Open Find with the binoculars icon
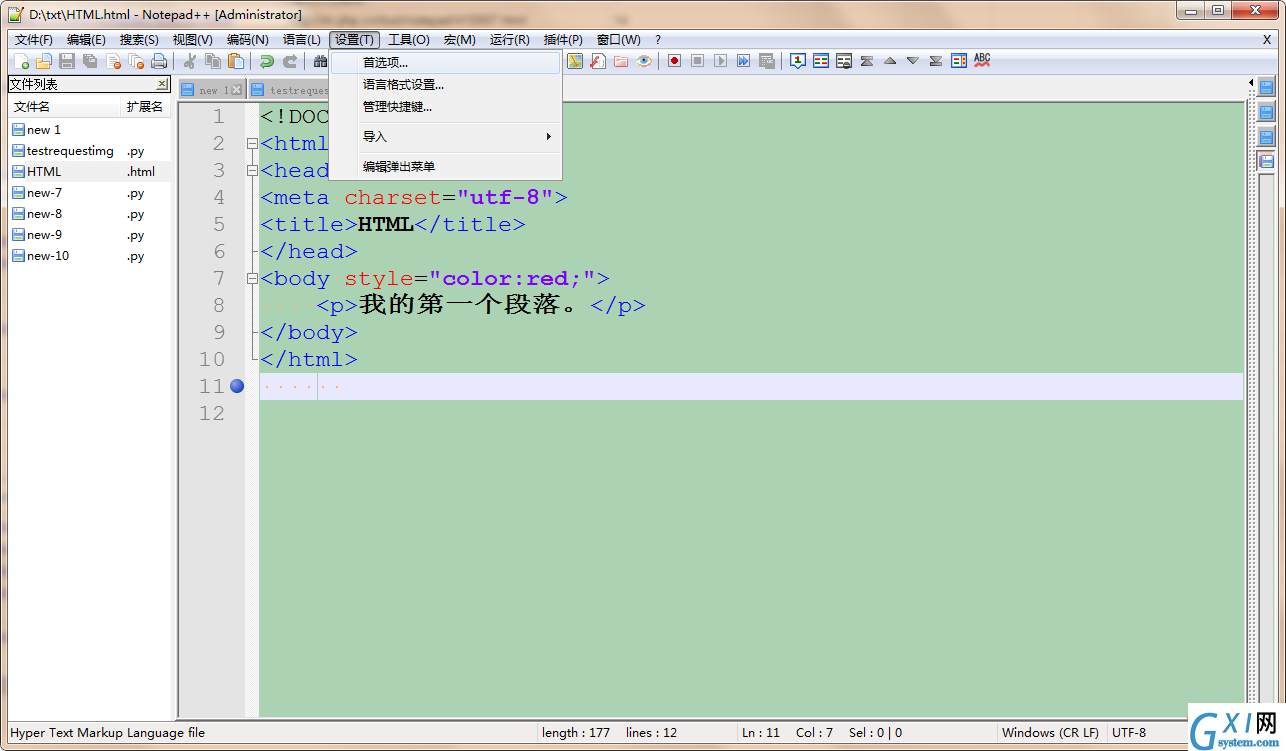The image size is (1286, 751). (x=320, y=61)
